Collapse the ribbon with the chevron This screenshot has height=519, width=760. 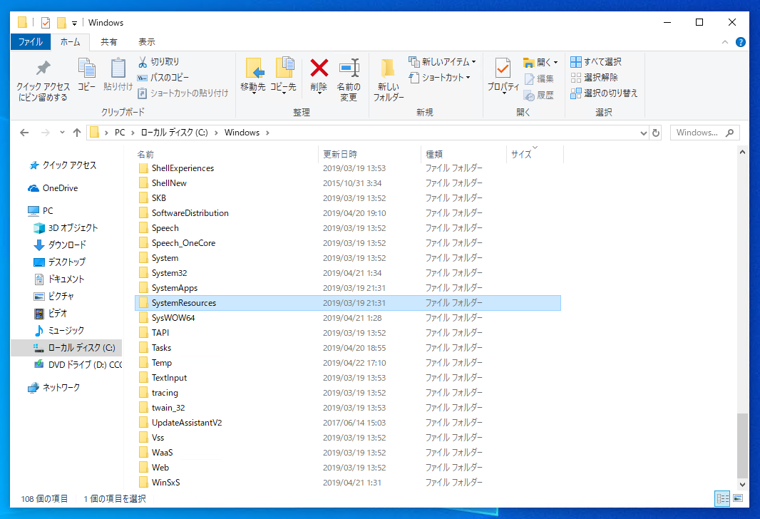point(725,42)
